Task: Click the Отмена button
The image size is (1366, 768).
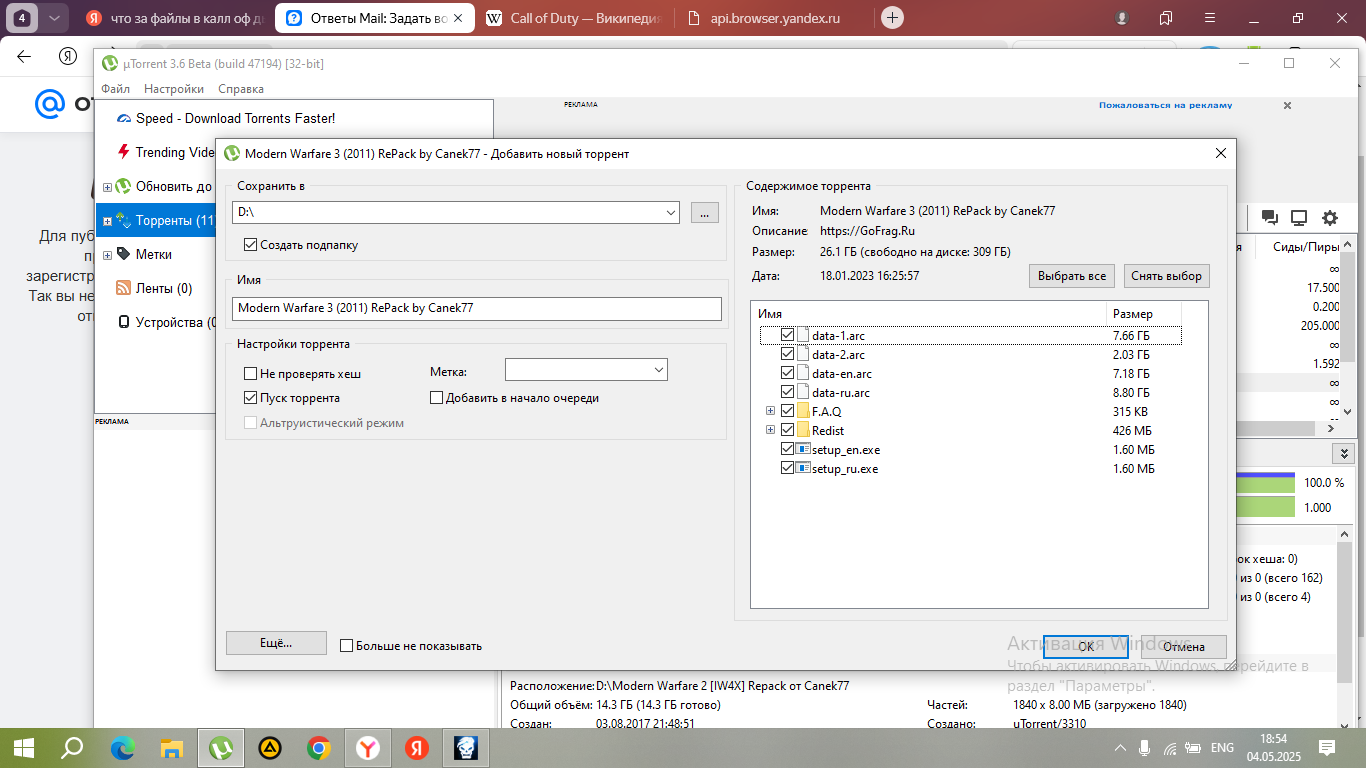Action: point(1184,646)
